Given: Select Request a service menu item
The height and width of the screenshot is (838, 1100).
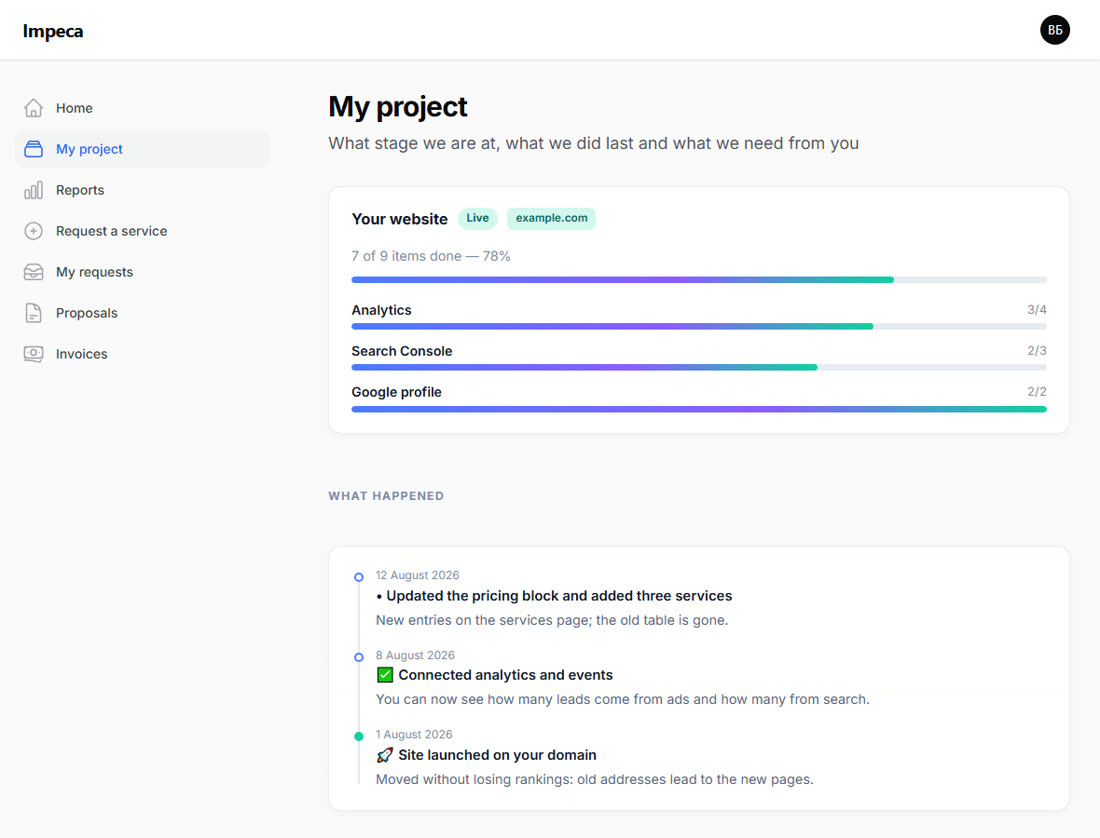Looking at the screenshot, I should pos(142,231).
